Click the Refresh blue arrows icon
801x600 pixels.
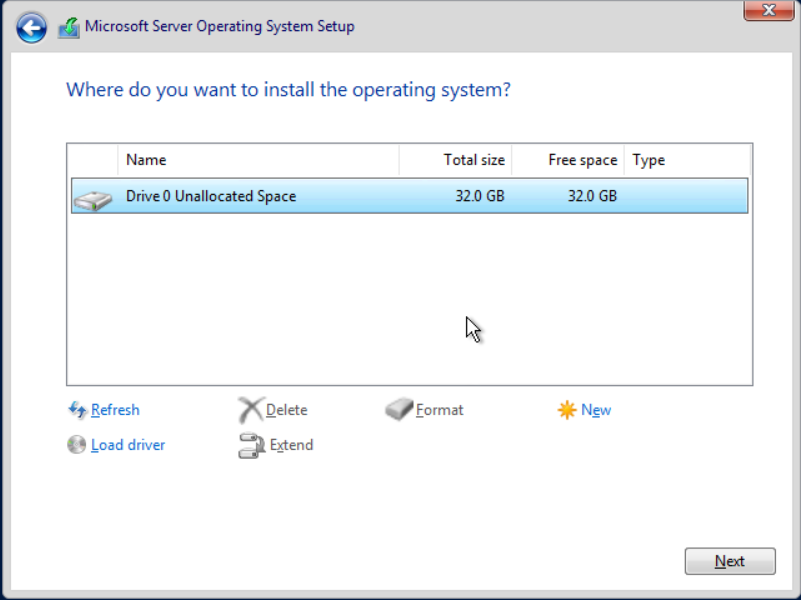[x=77, y=410]
